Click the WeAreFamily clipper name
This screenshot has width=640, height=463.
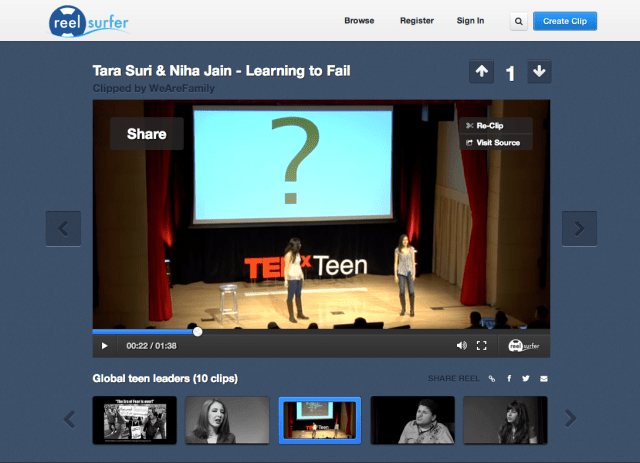click(x=182, y=88)
